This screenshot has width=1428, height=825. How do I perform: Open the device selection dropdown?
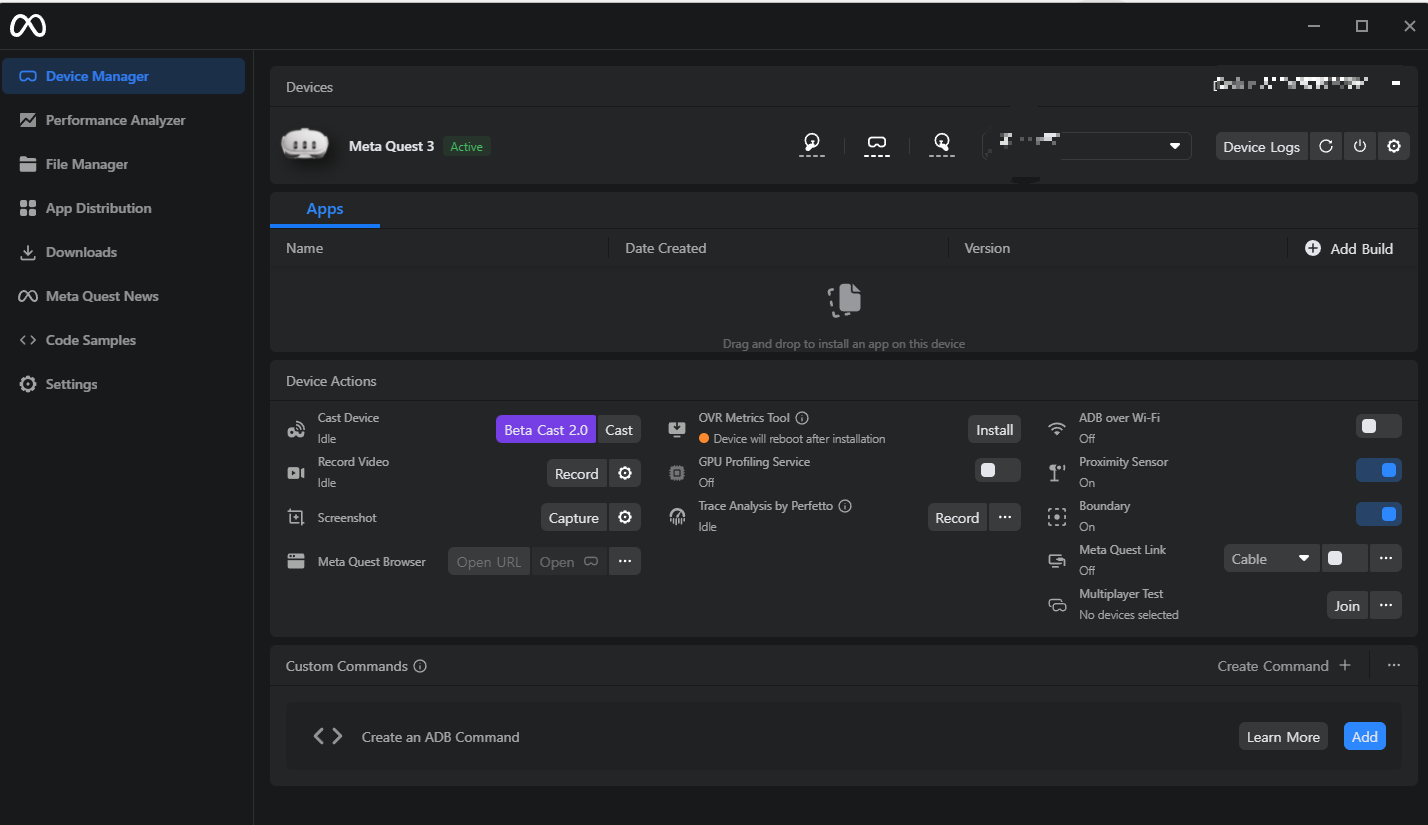click(x=1087, y=146)
